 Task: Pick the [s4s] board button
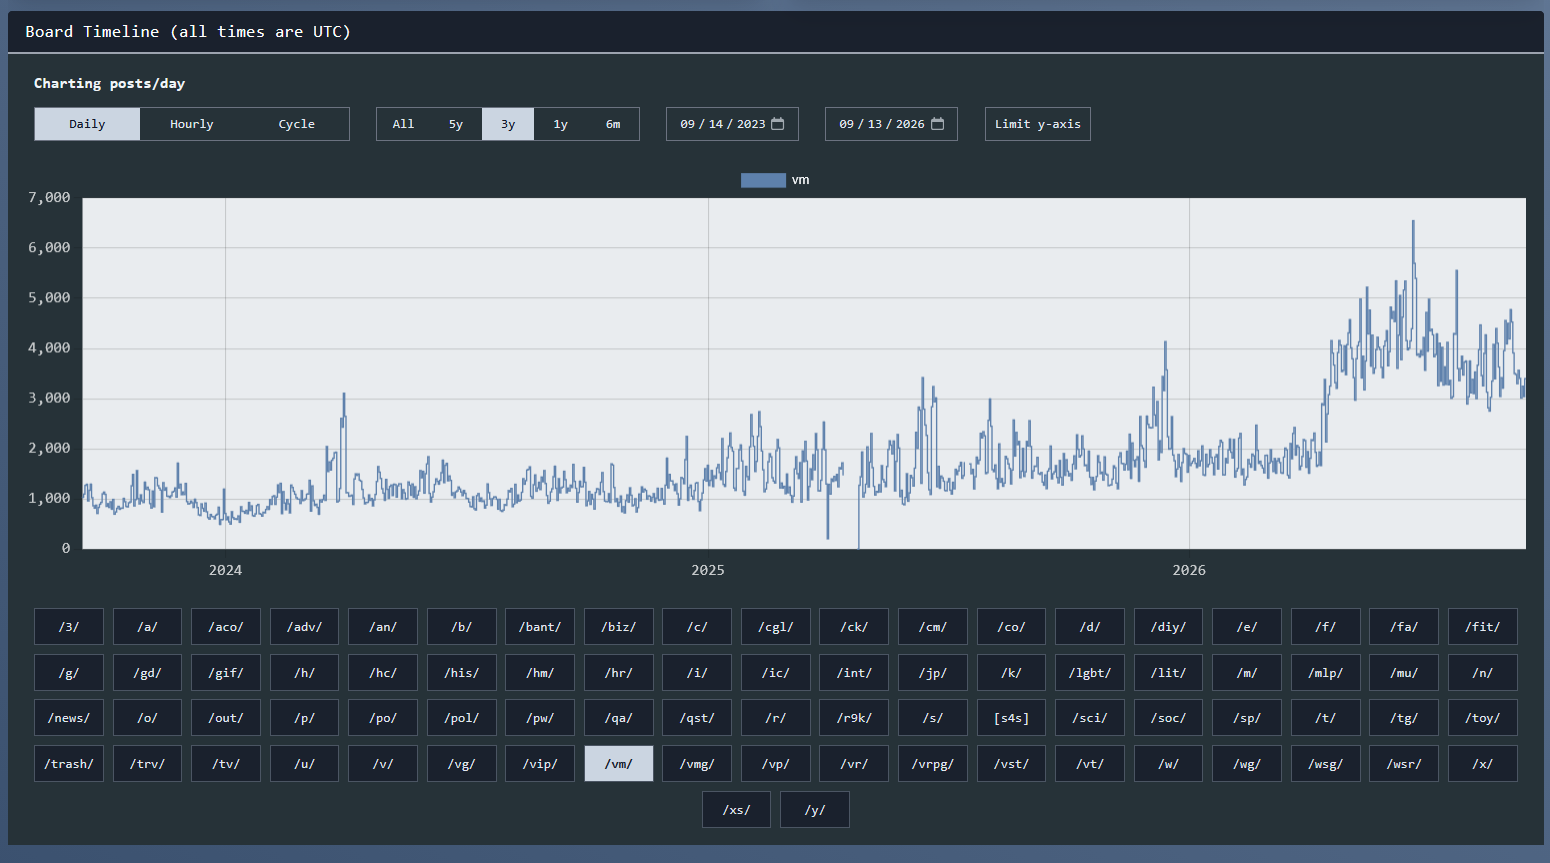(x=1012, y=718)
